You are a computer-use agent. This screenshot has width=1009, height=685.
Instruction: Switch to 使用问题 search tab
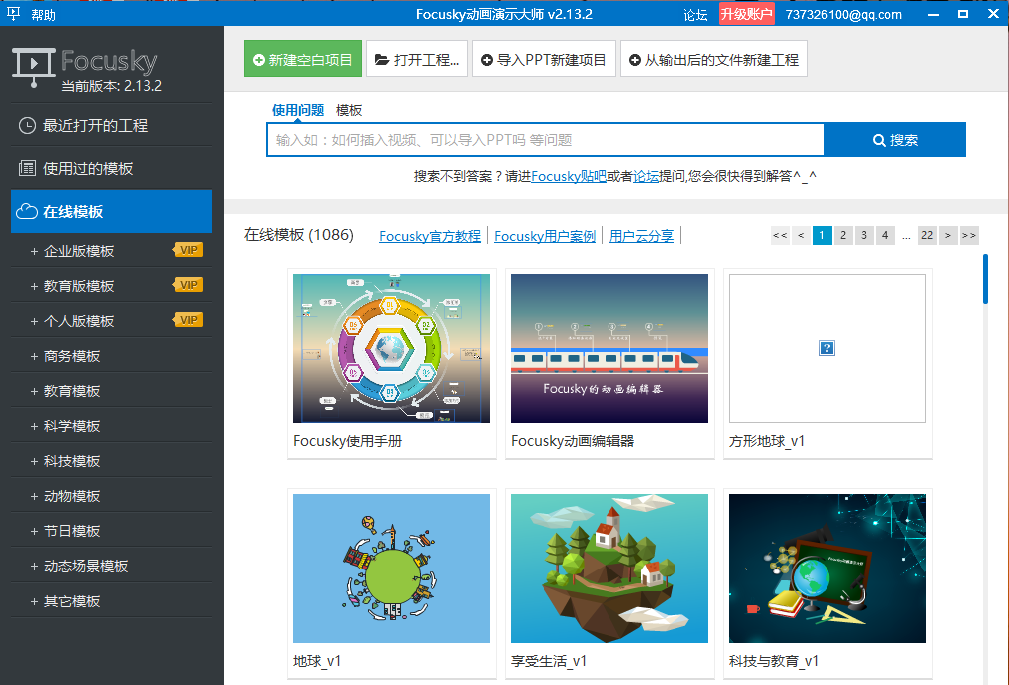point(297,110)
